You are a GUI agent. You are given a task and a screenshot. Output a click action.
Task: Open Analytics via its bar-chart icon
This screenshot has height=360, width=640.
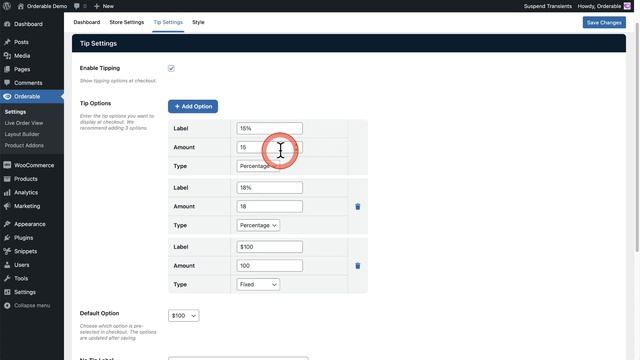click(7, 193)
